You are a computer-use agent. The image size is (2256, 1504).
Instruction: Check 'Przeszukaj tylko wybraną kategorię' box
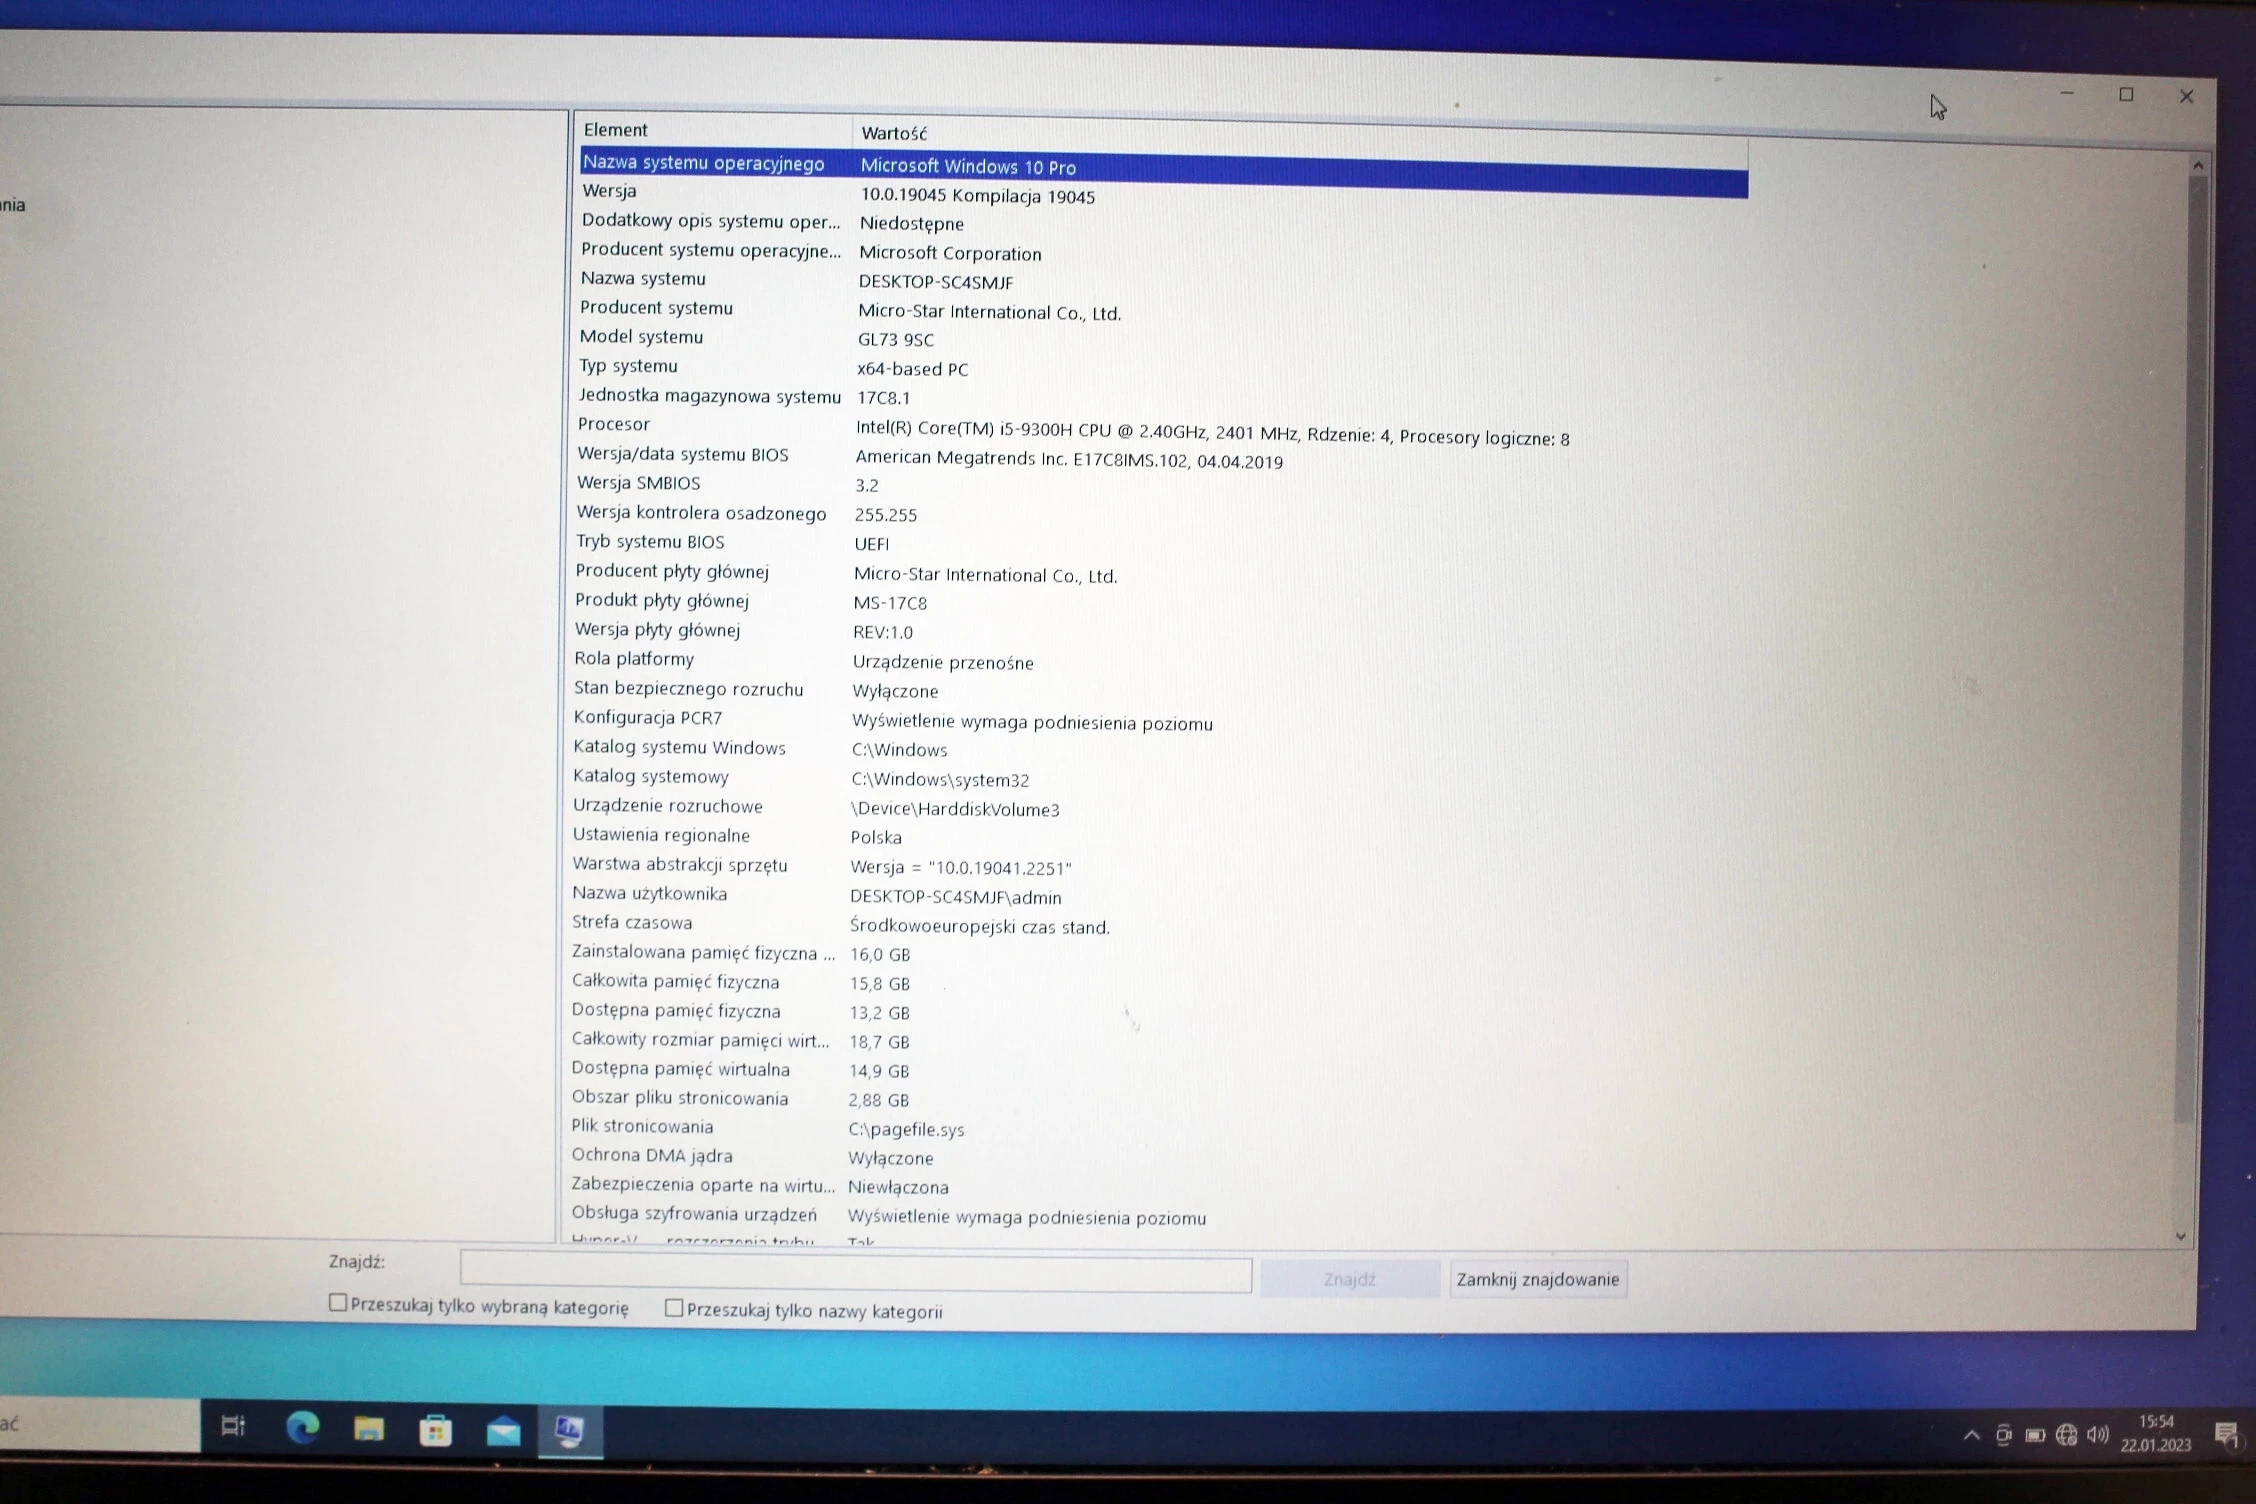pyautogui.click(x=338, y=1302)
